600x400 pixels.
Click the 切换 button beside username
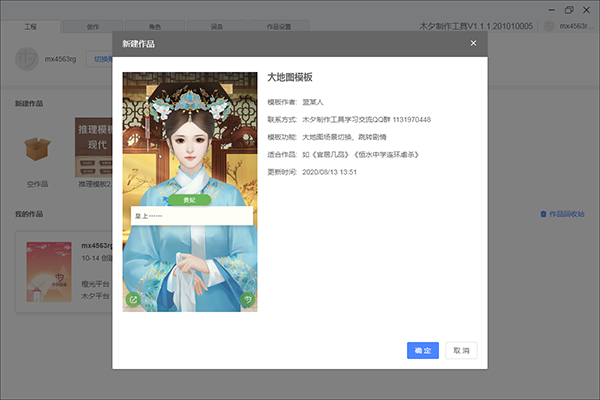pos(100,59)
